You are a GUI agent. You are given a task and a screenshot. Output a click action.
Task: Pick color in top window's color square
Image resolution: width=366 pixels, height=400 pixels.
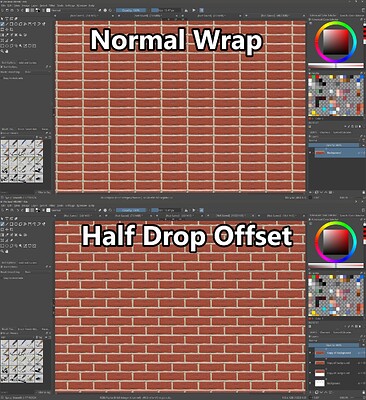point(336,42)
